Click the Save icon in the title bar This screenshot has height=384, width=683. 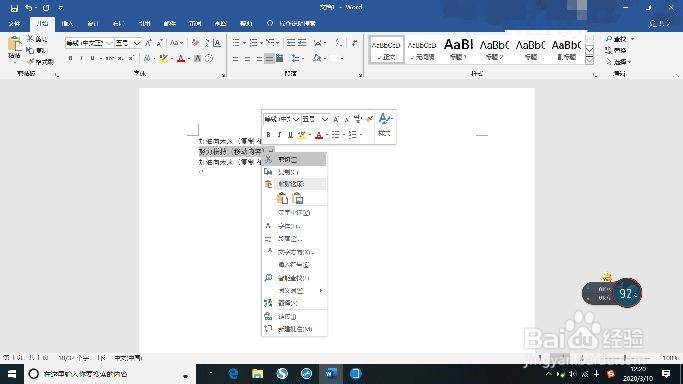(14, 8)
